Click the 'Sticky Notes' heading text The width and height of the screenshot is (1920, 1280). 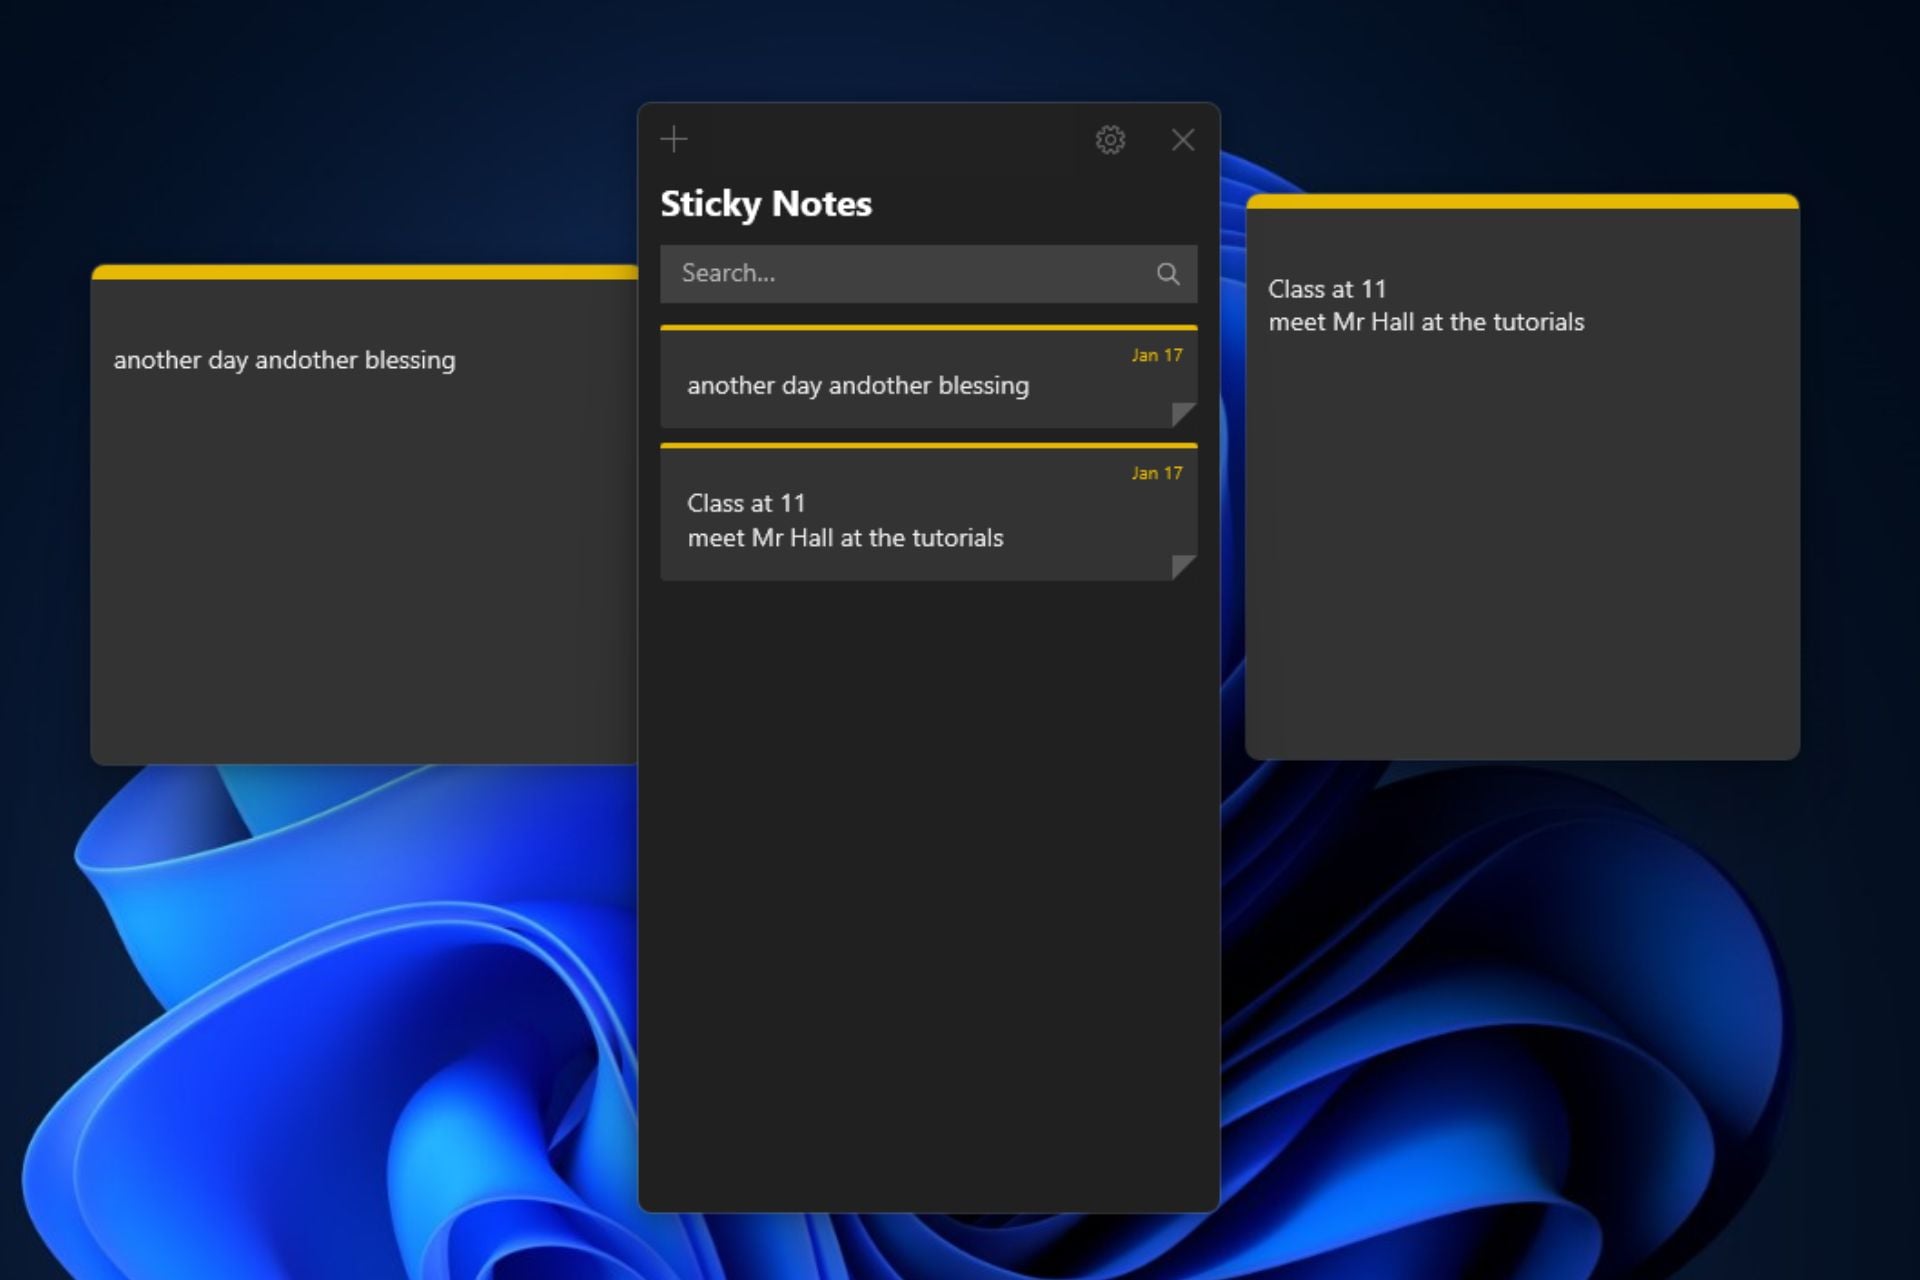pos(766,204)
